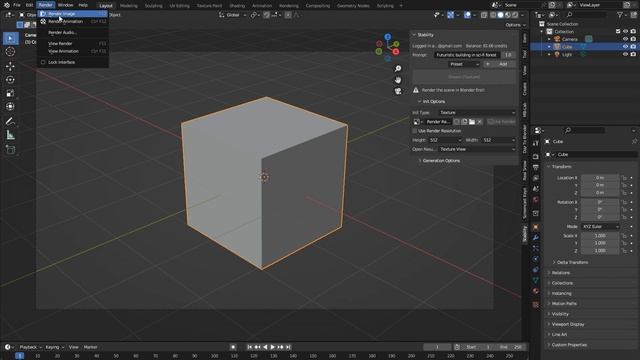Play the animation forward
Image resolution: width=640 pixels, height=360 pixels.
pos(273,347)
